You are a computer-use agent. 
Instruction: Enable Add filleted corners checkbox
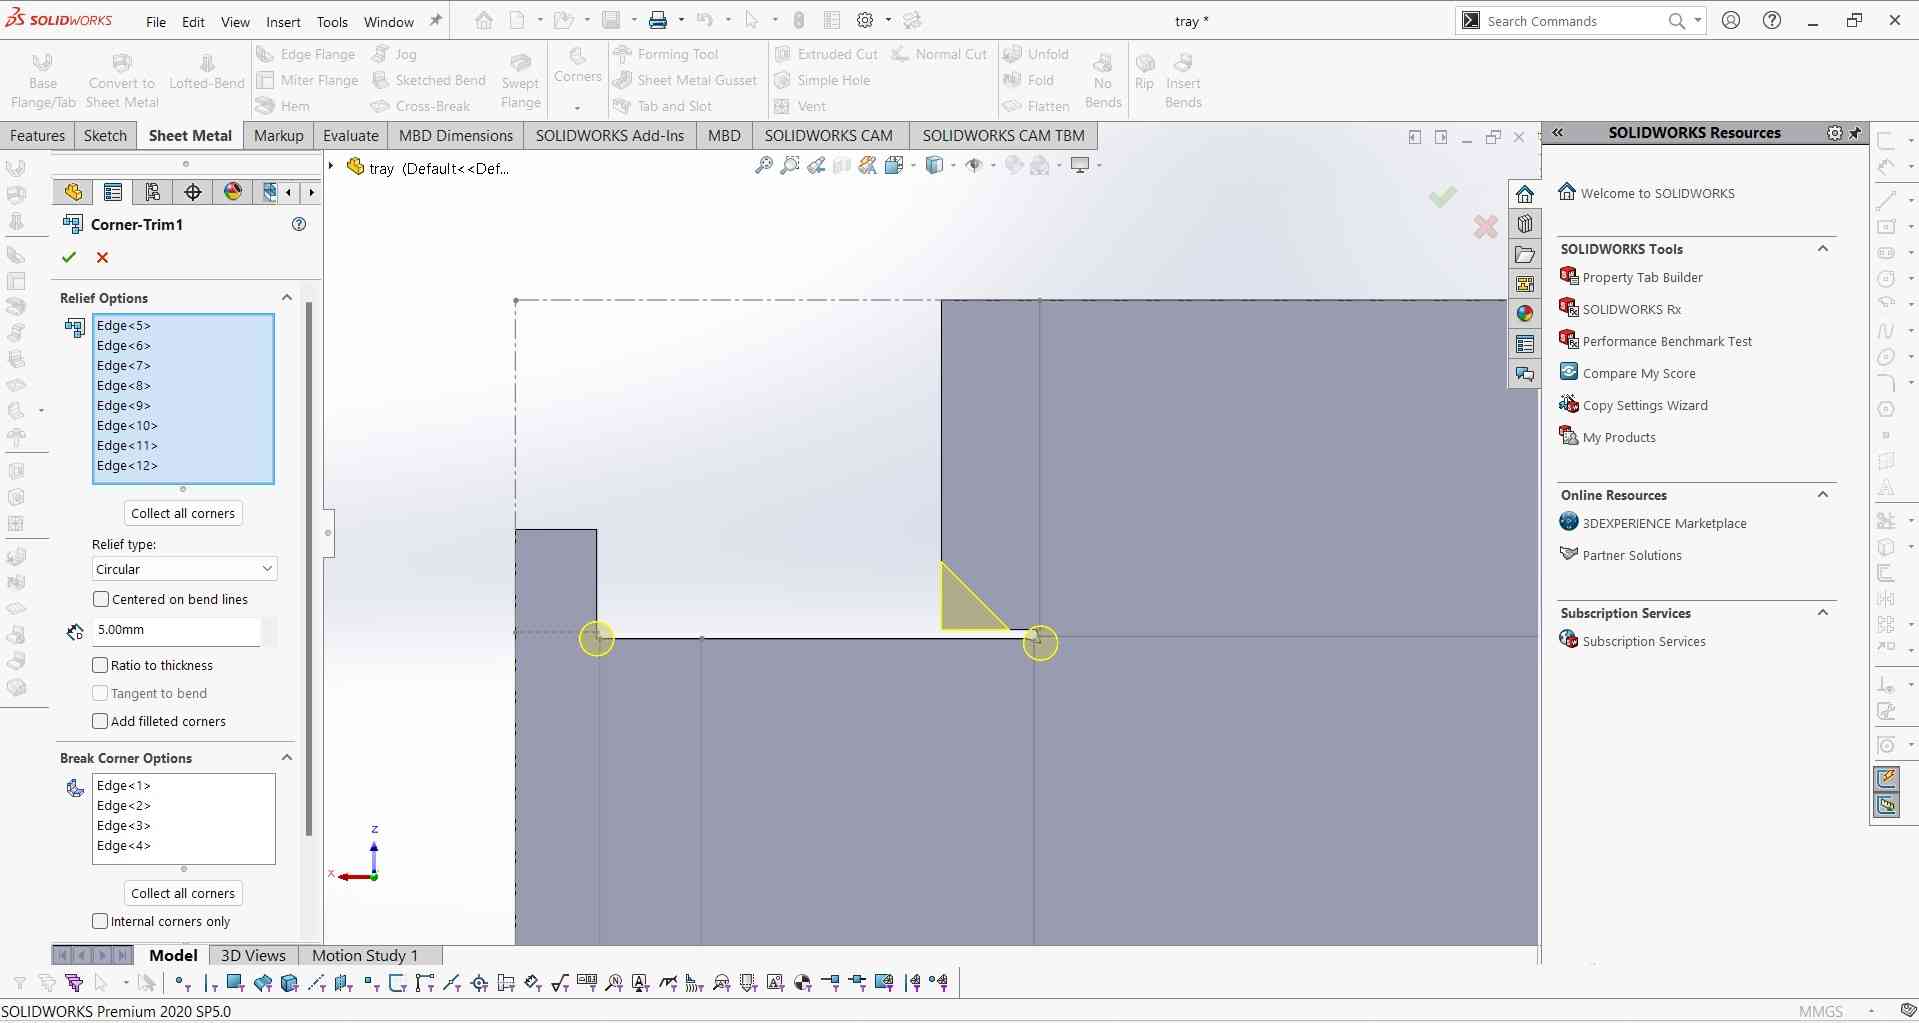[x=100, y=721]
